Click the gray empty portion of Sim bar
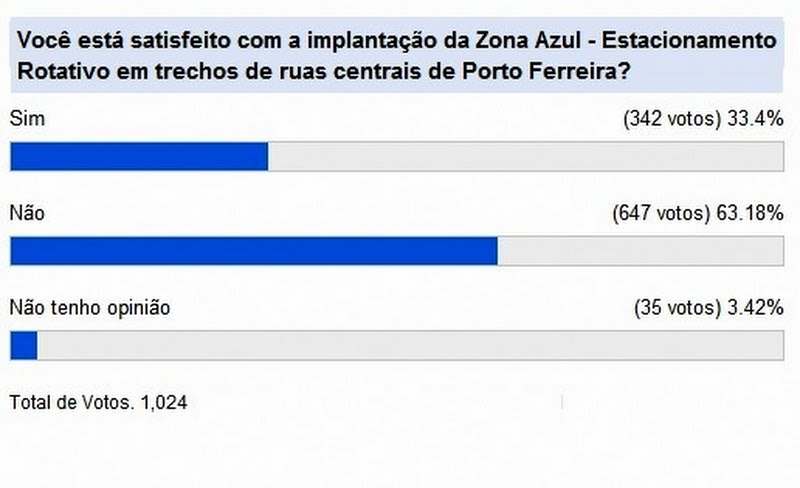 tap(525, 157)
